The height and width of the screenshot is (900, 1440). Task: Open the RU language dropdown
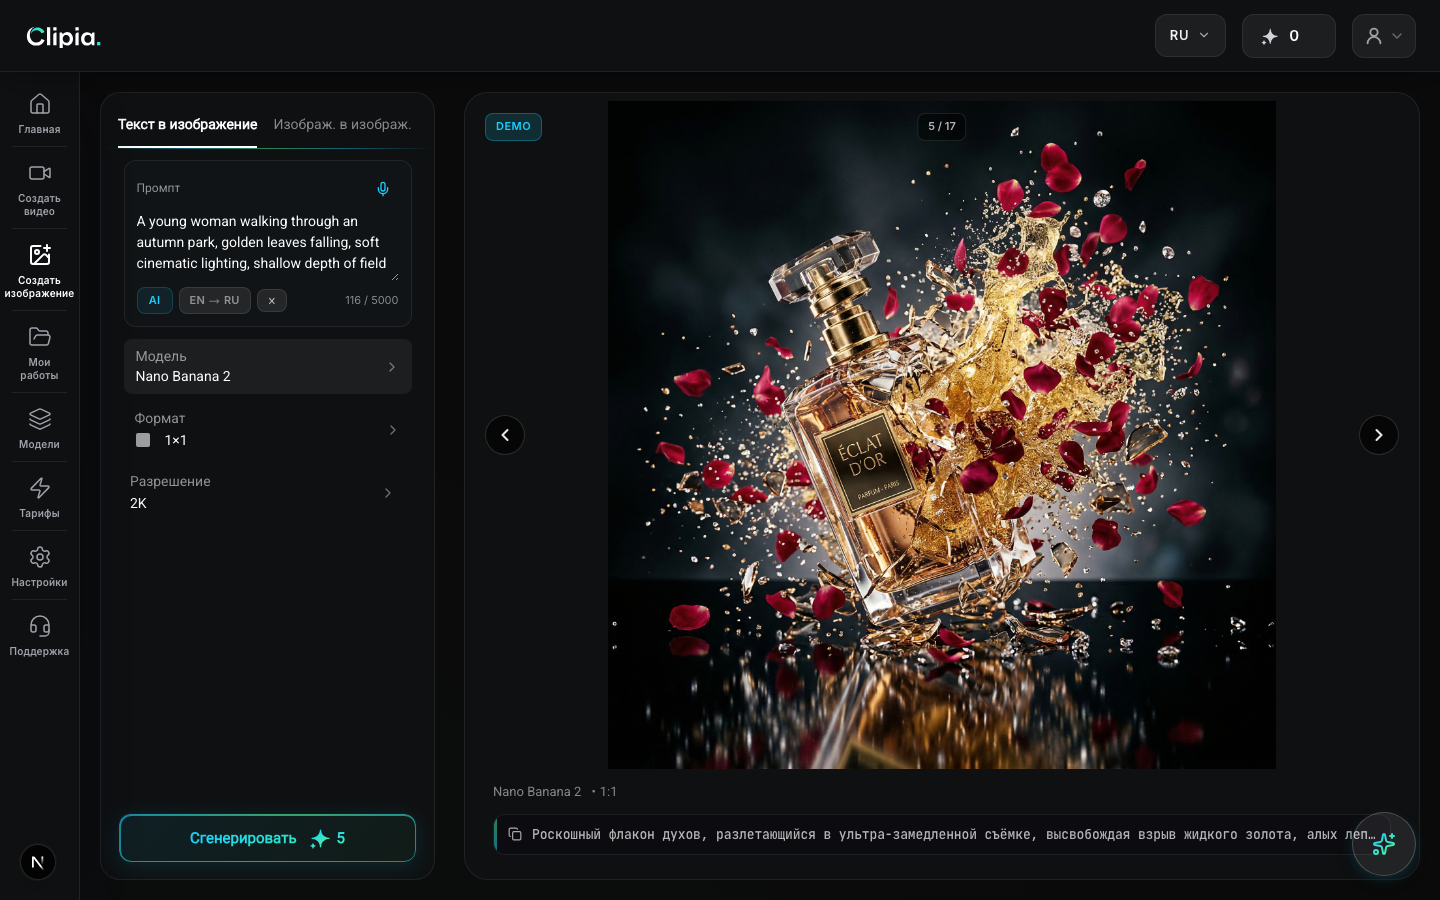[1190, 36]
